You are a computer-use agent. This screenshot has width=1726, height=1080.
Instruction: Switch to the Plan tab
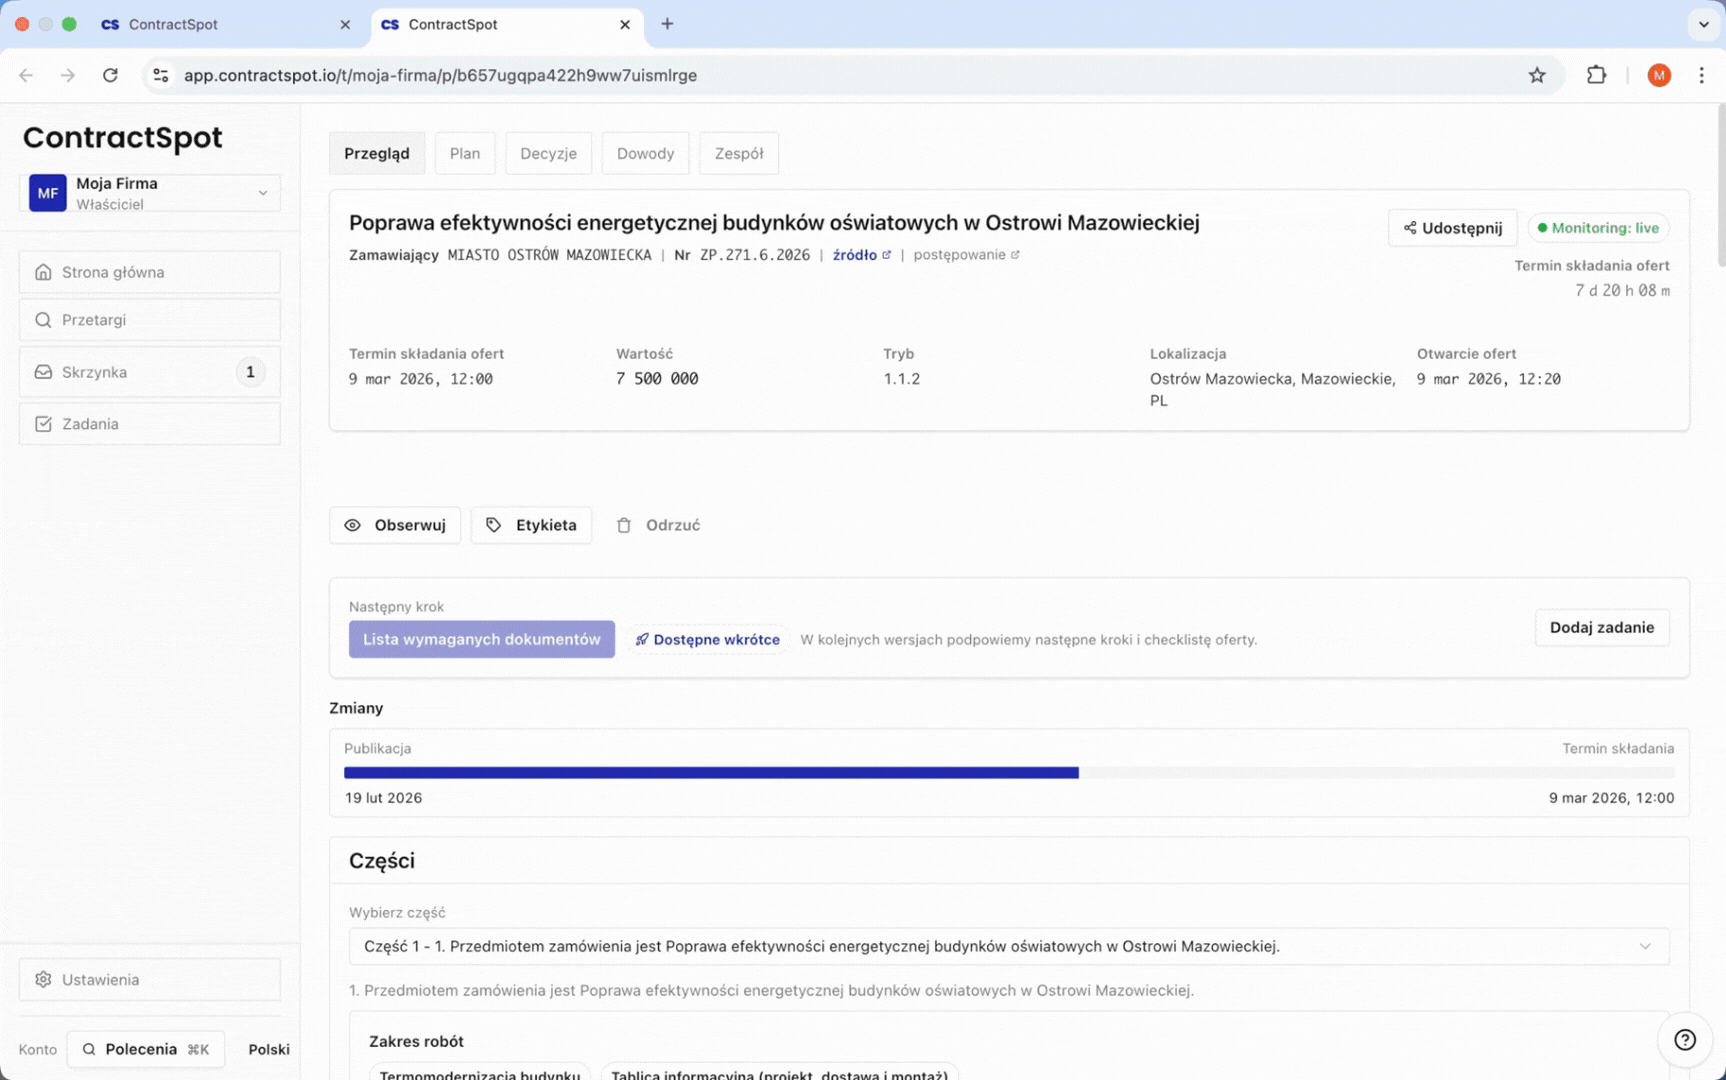pyautogui.click(x=465, y=153)
